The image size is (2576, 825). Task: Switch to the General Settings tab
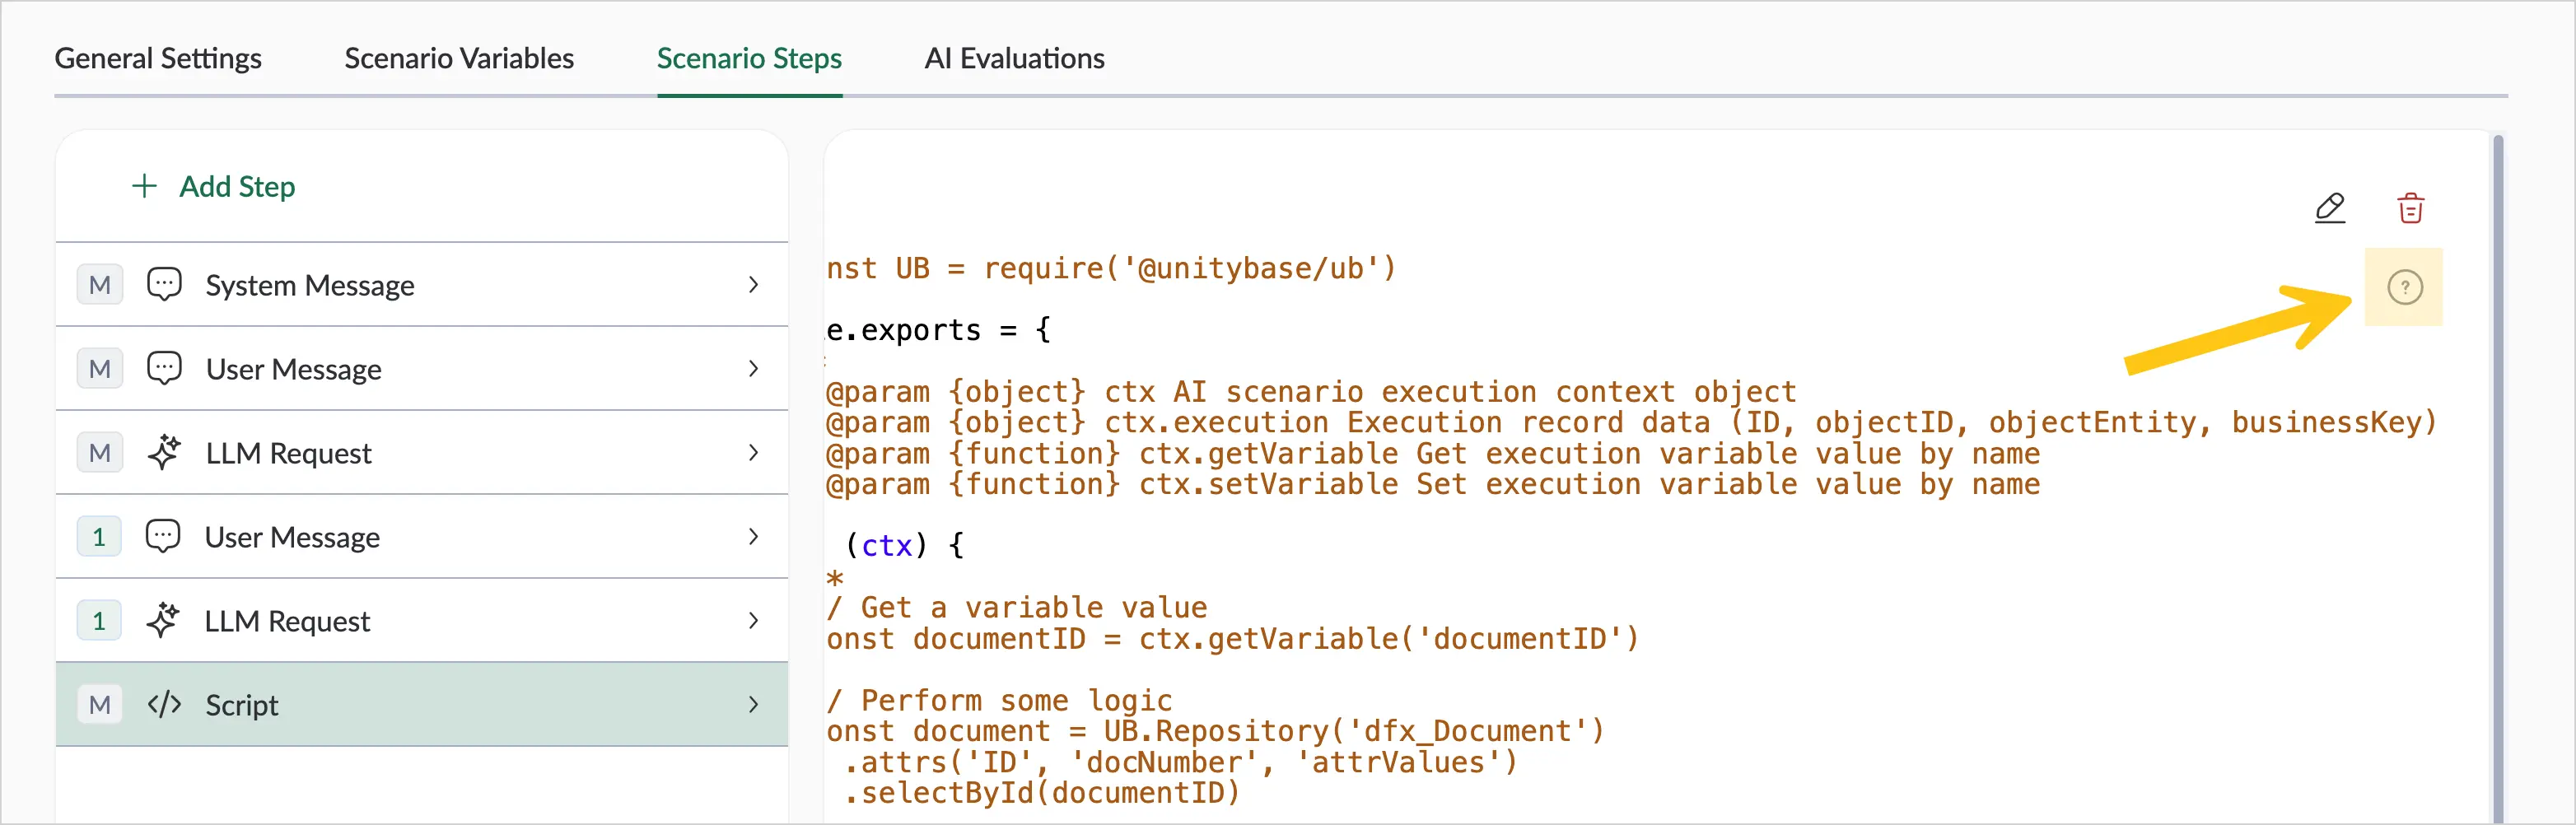tap(158, 58)
